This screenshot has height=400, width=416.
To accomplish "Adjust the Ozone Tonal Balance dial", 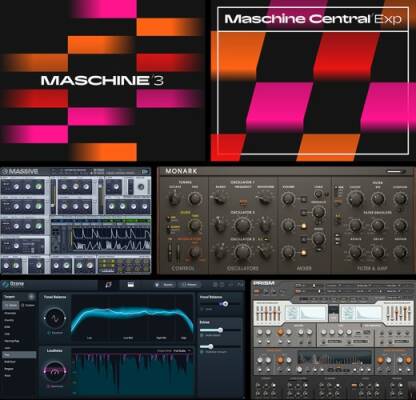I will point(54,318).
